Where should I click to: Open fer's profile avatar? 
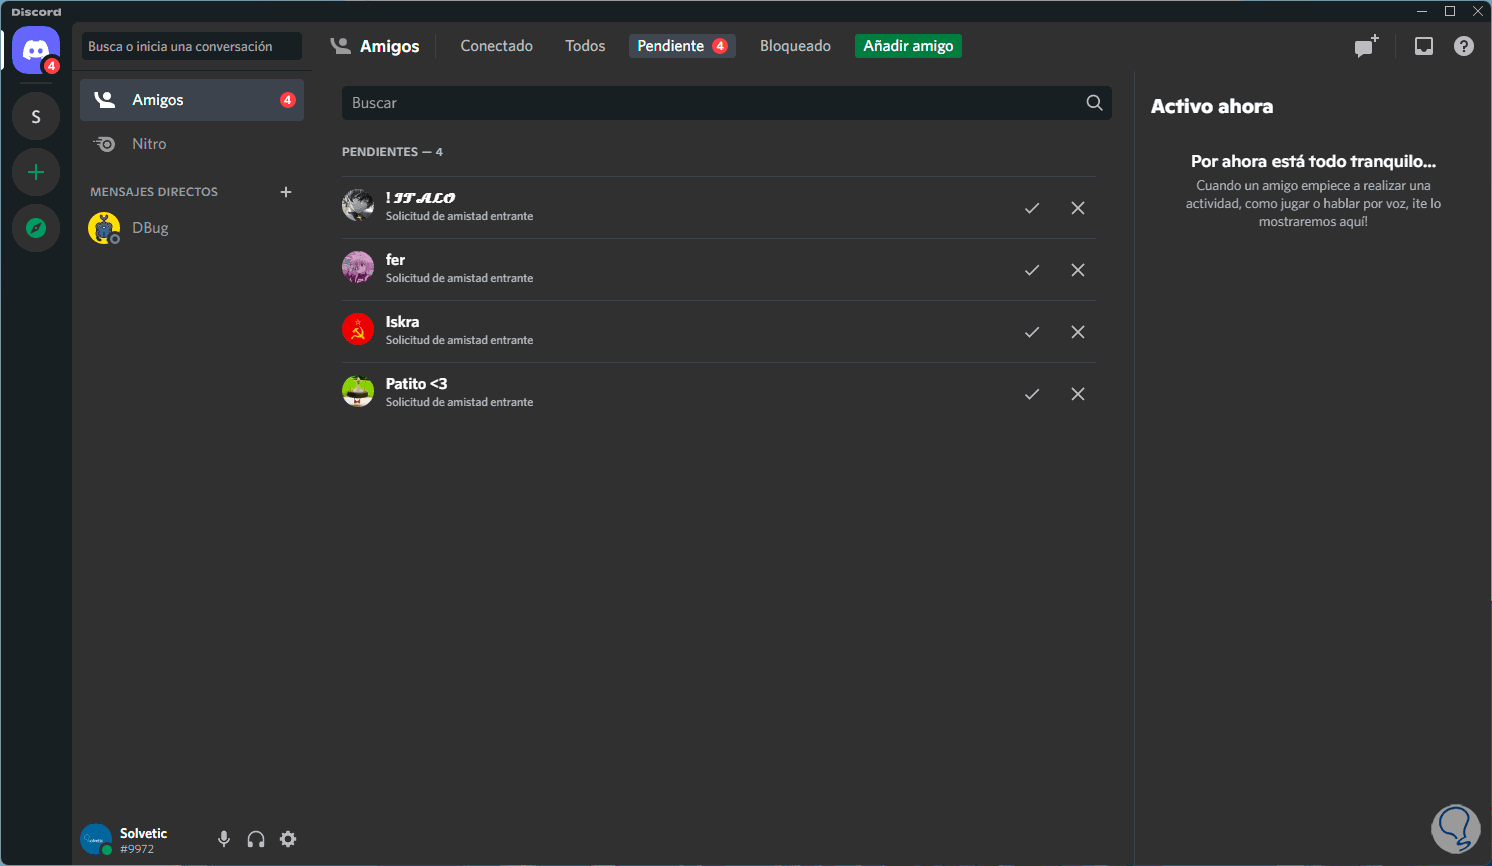358,268
